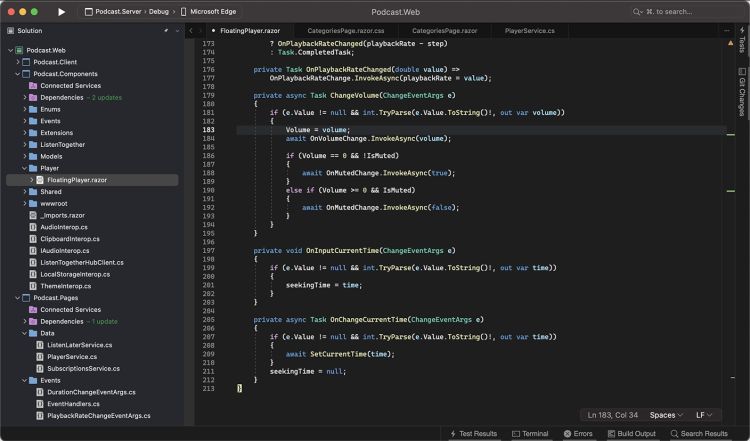Screen dimensions: 750x441
Task: Expand FloatingPlayer.razor nested files
Action: [32, 180]
